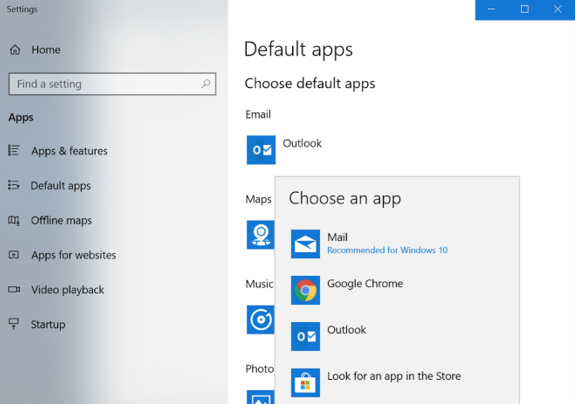576x404 pixels.
Task: Minimize the Settings window
Action: [x=492, y=9]
